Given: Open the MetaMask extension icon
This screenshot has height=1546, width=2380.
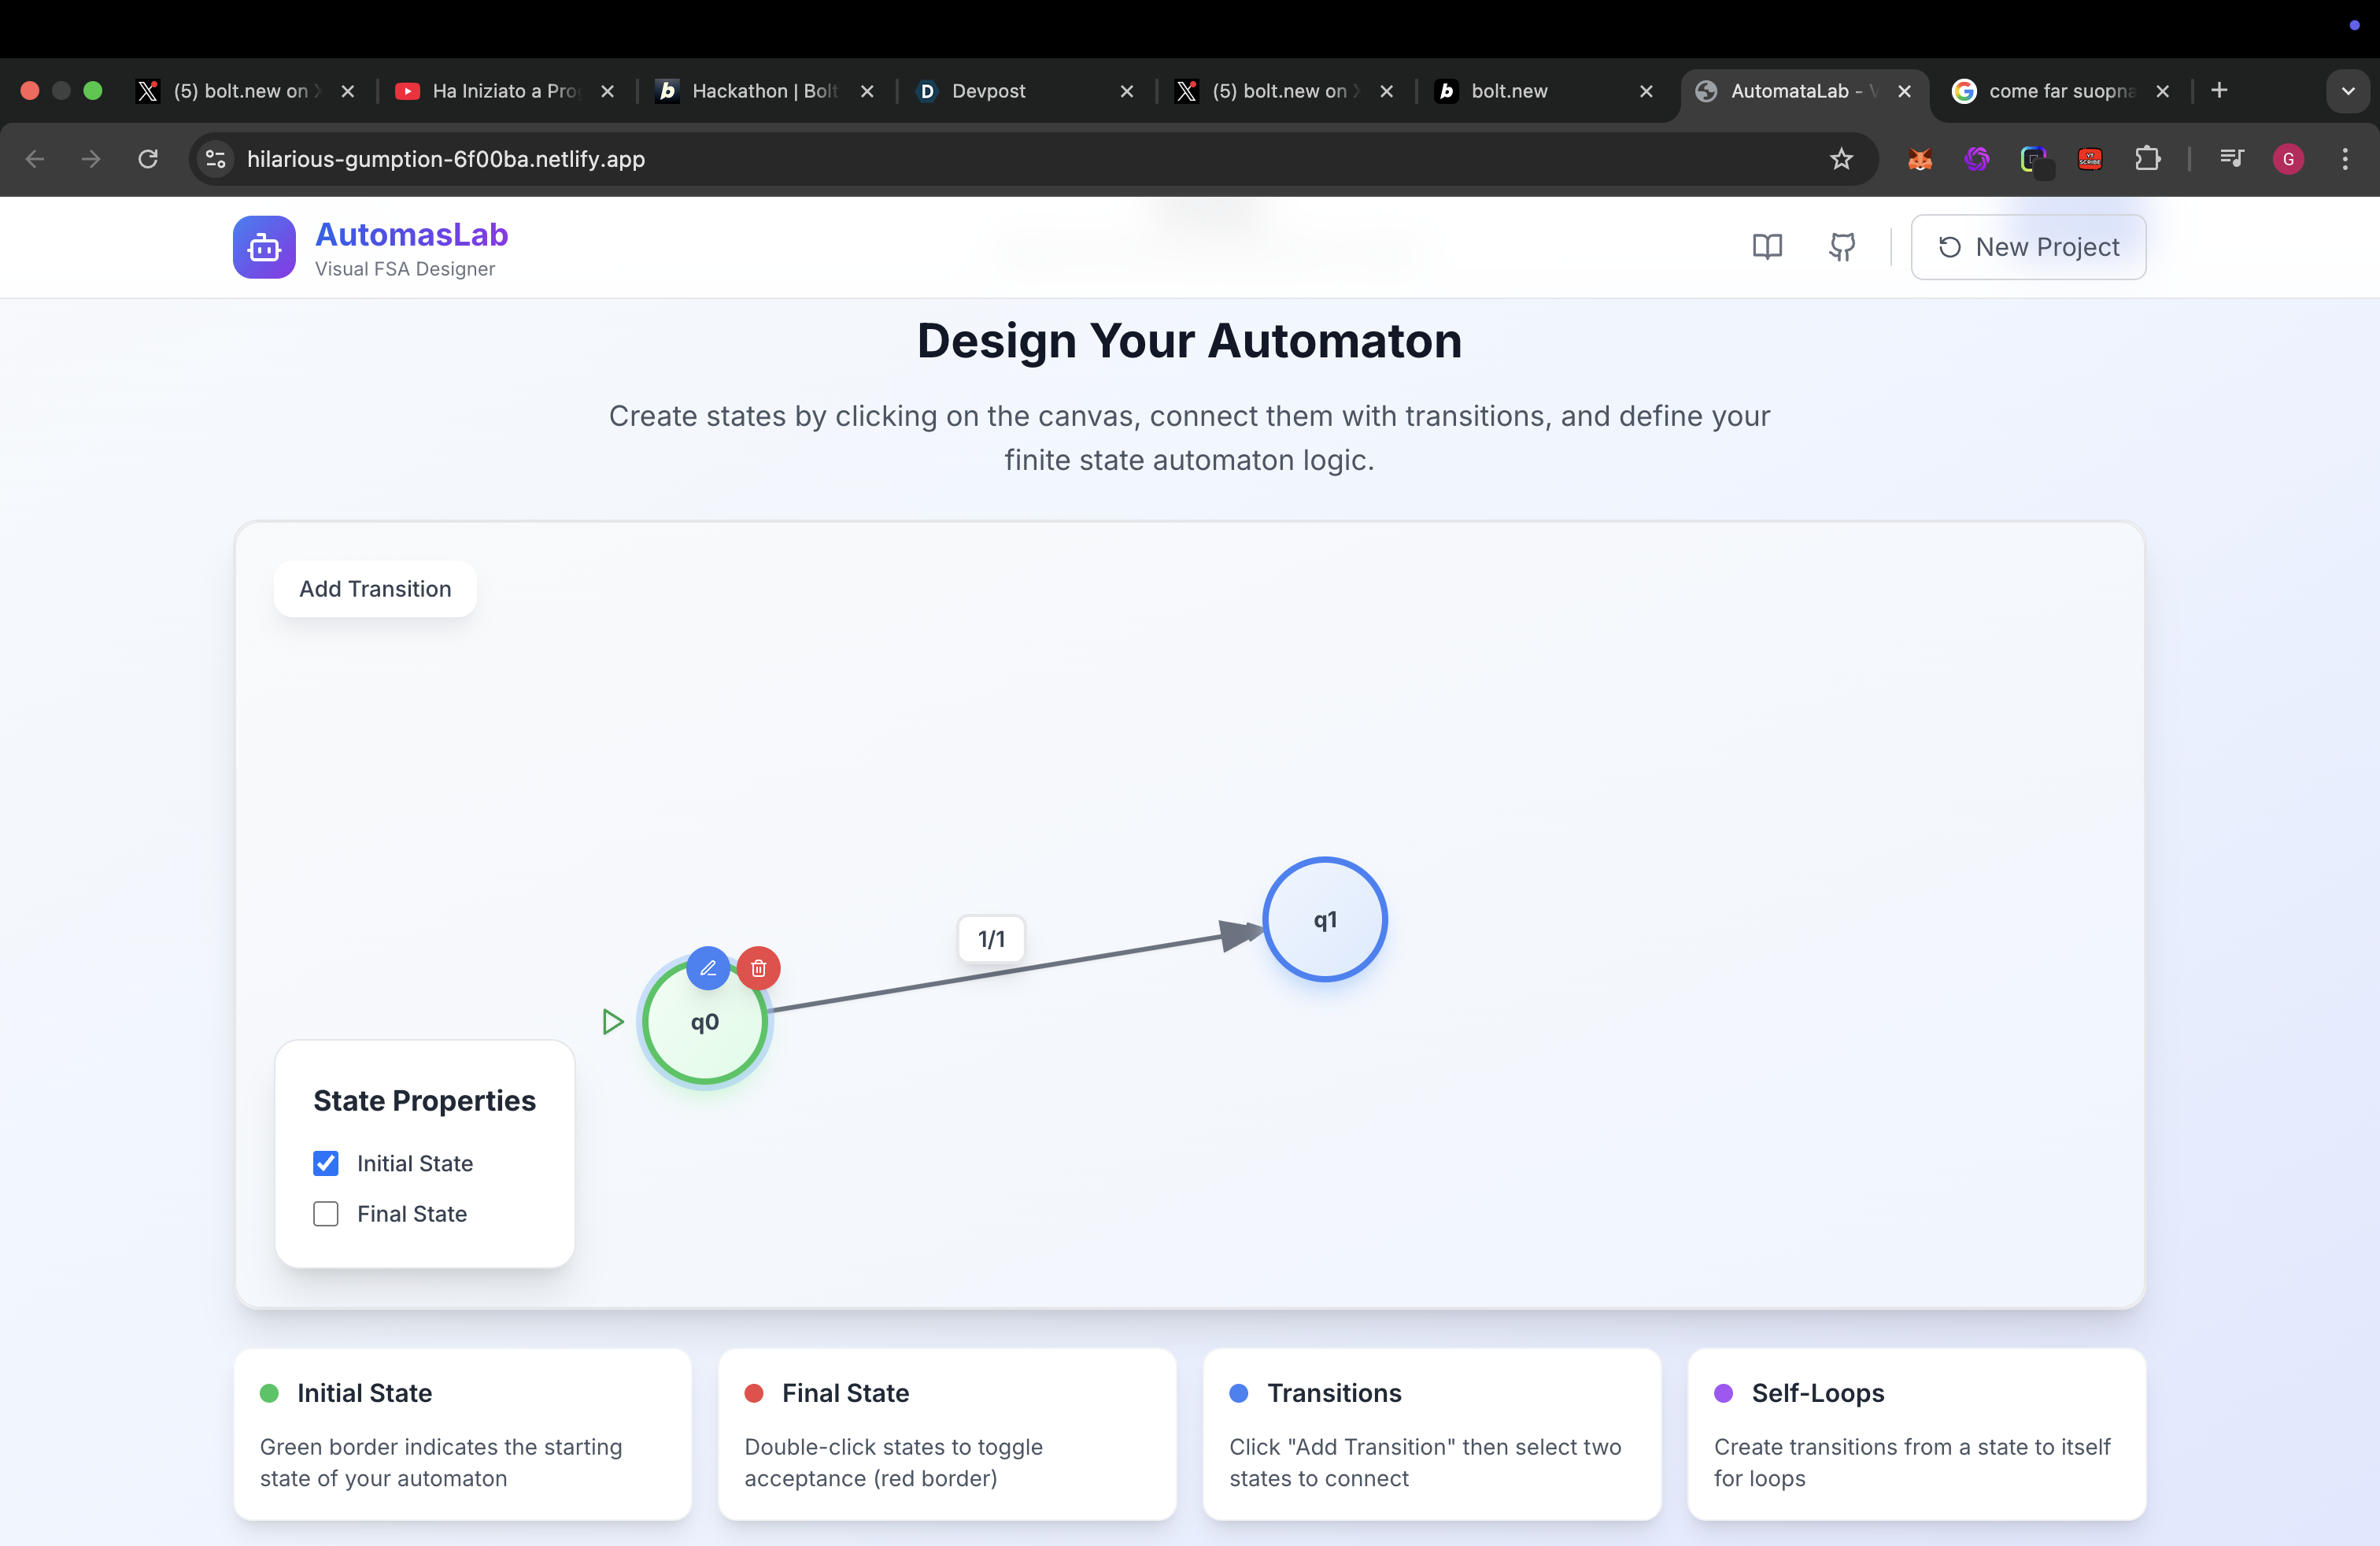Looking at the screenshot, I should tap(1919, 159).
